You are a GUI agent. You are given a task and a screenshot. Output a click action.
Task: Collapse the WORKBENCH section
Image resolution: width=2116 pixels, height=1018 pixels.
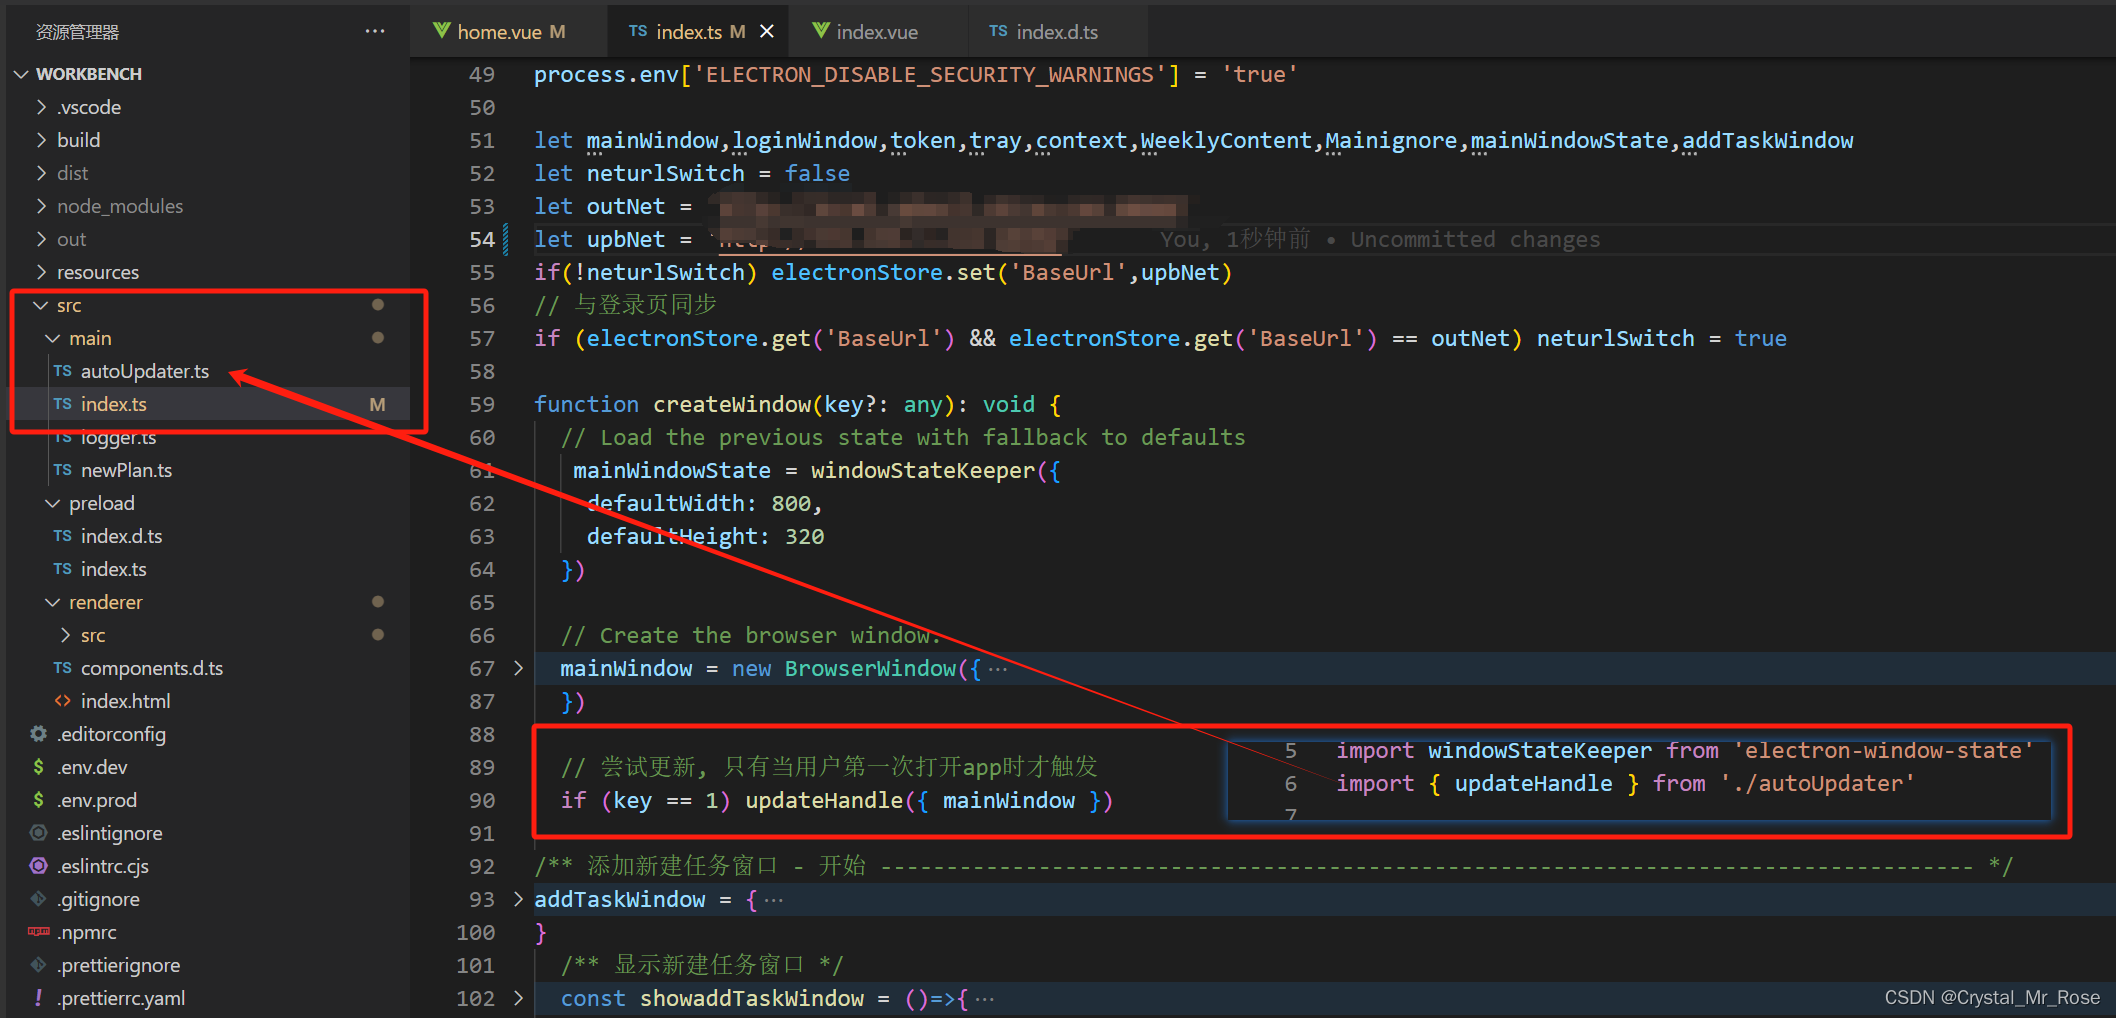tap(21, 73)
